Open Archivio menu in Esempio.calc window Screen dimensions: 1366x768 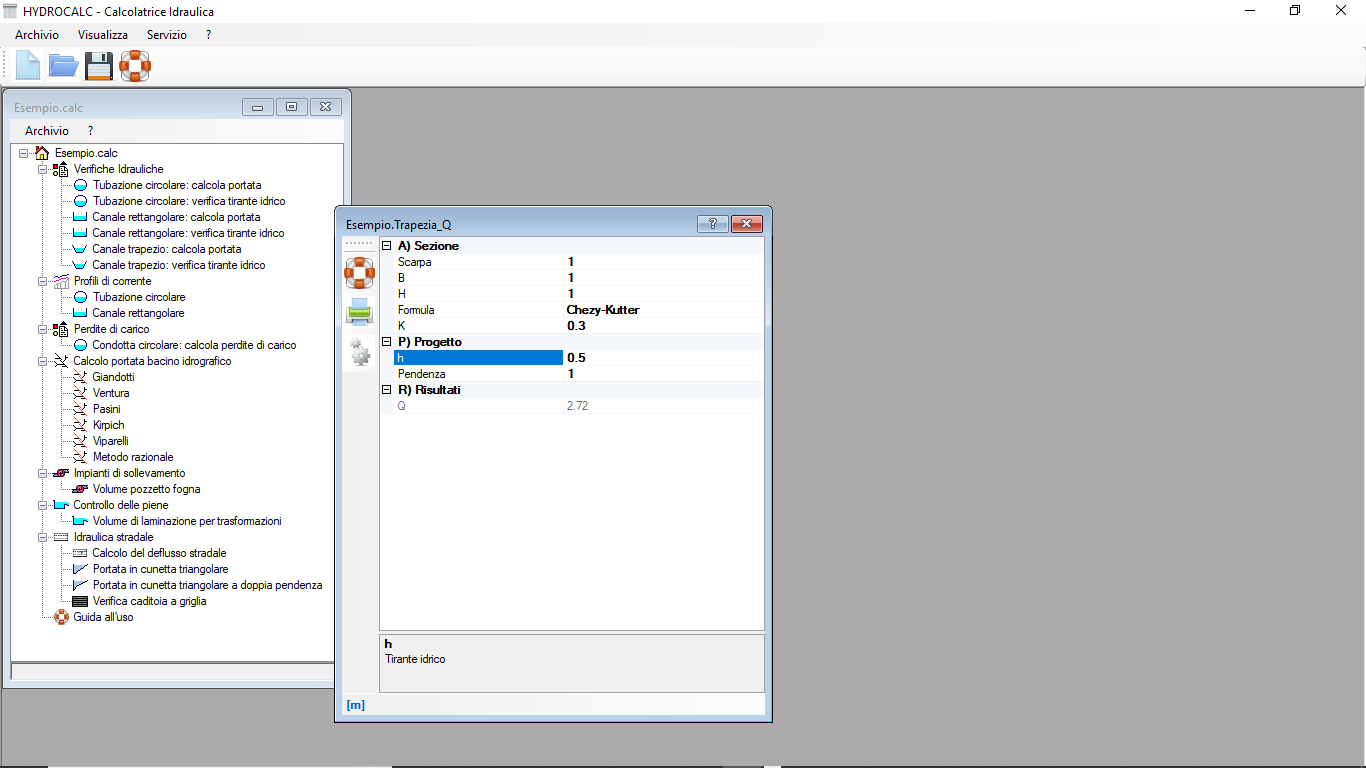pos(47,131)
